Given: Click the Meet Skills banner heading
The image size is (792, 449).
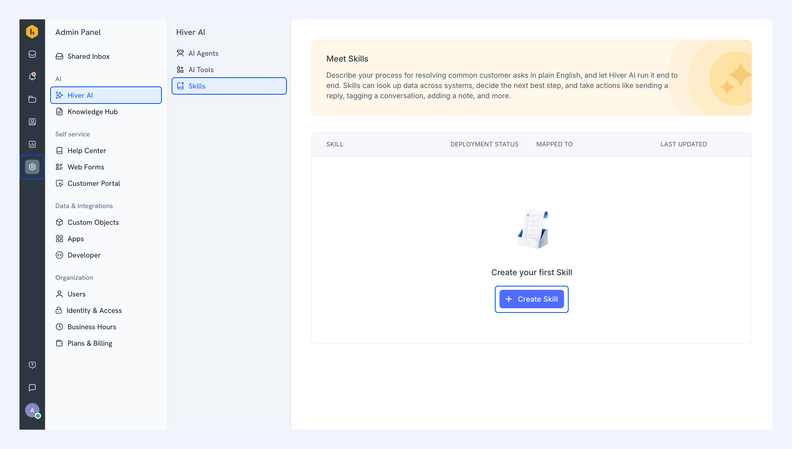Looking at the screenshot, I should pos(347,59).
